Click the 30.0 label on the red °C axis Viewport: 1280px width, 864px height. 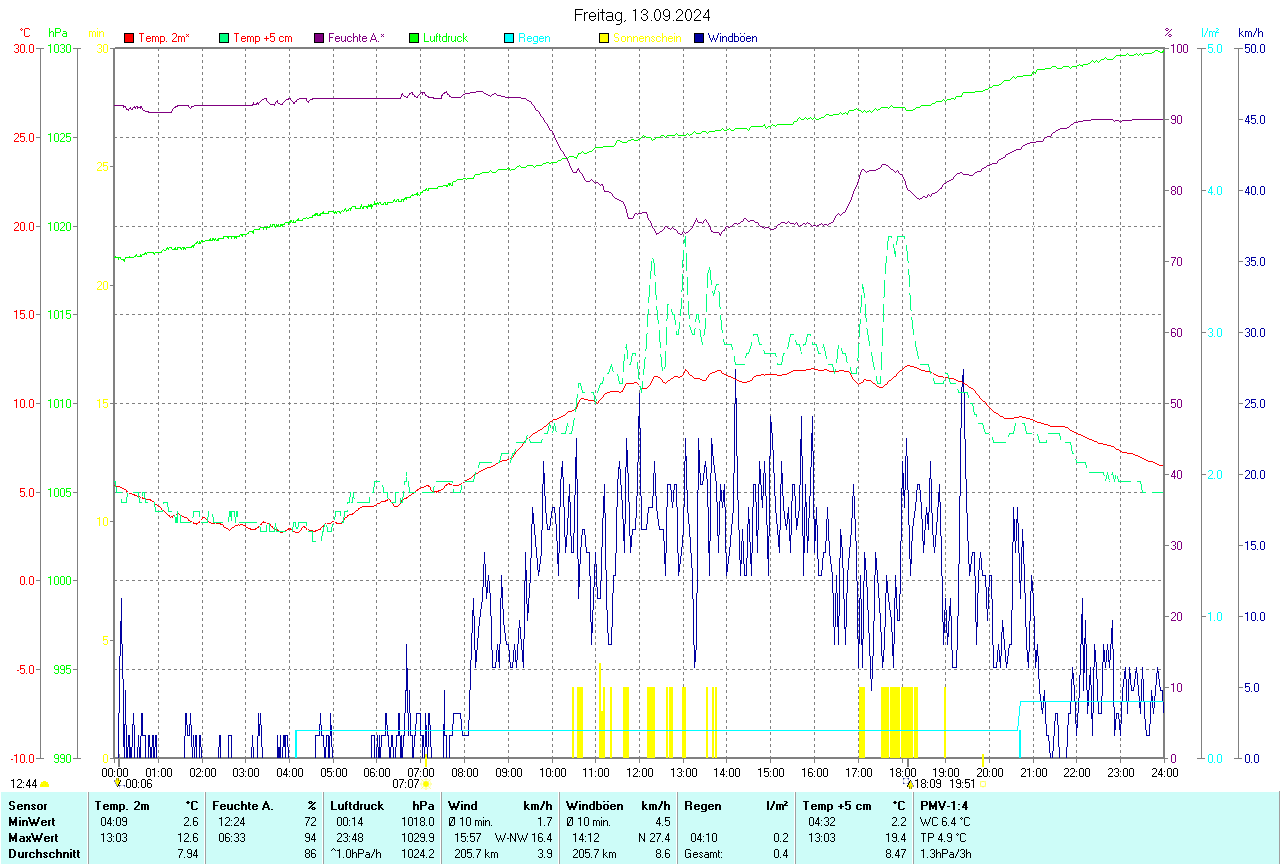(24, 48)
